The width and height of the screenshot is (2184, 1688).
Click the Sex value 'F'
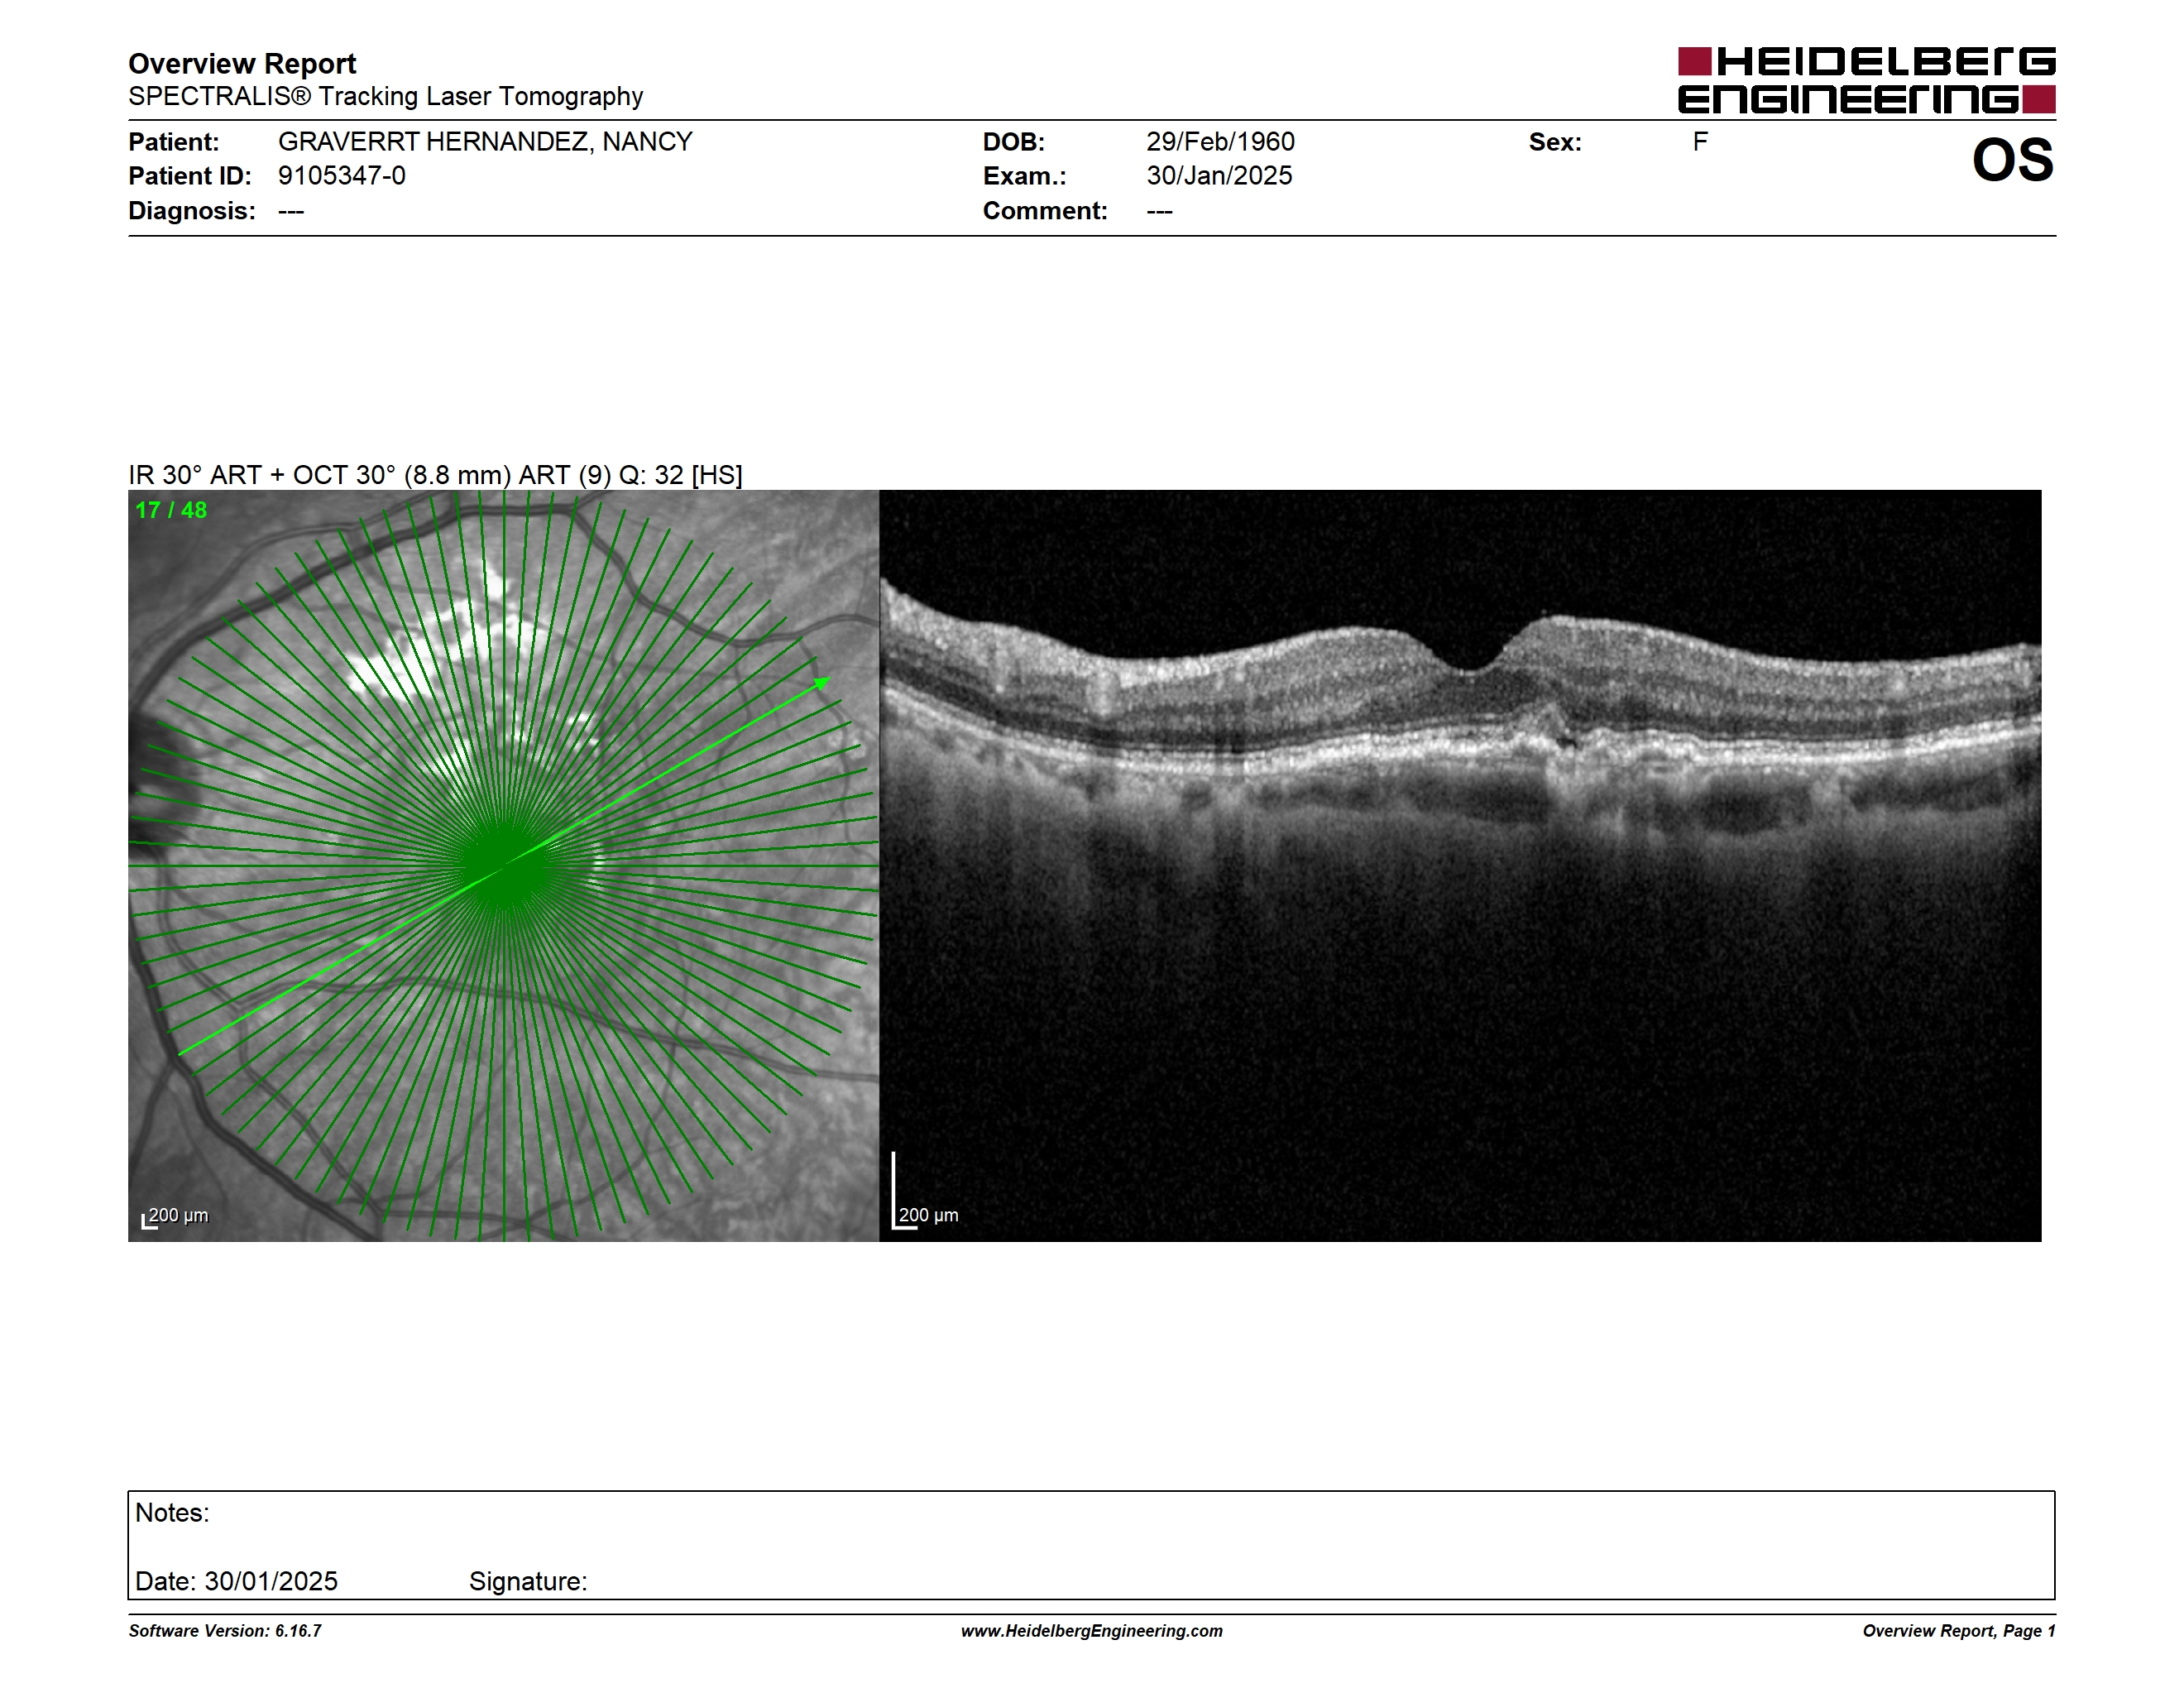pos(1700,142)
